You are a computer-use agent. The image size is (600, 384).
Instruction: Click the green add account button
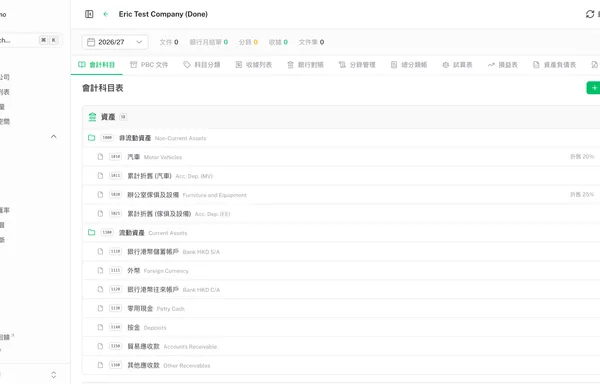pyautogui.click(x=593, y=88)
